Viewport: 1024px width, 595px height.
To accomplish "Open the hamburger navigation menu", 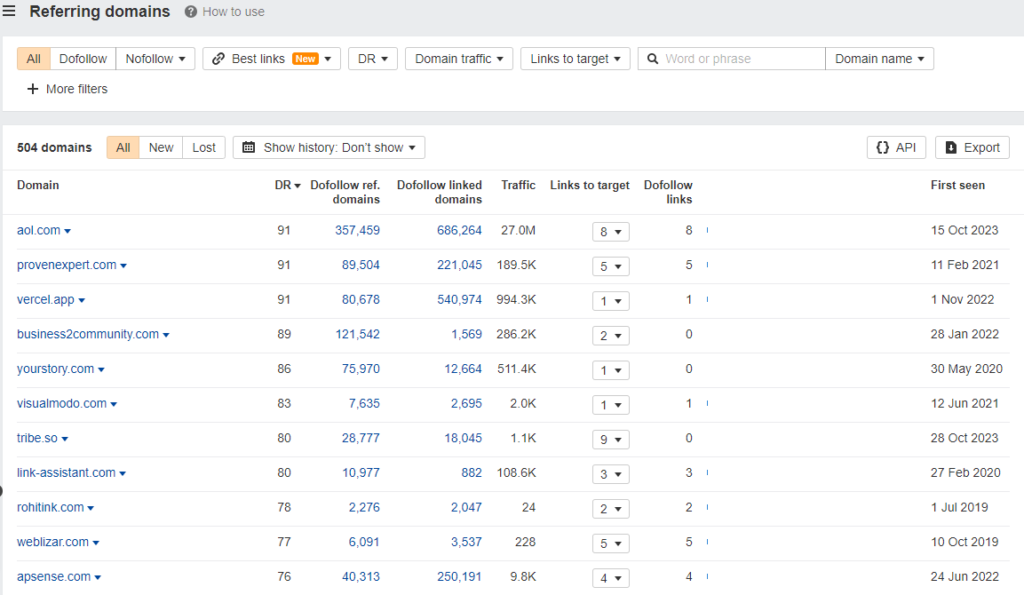I will 10,12.
